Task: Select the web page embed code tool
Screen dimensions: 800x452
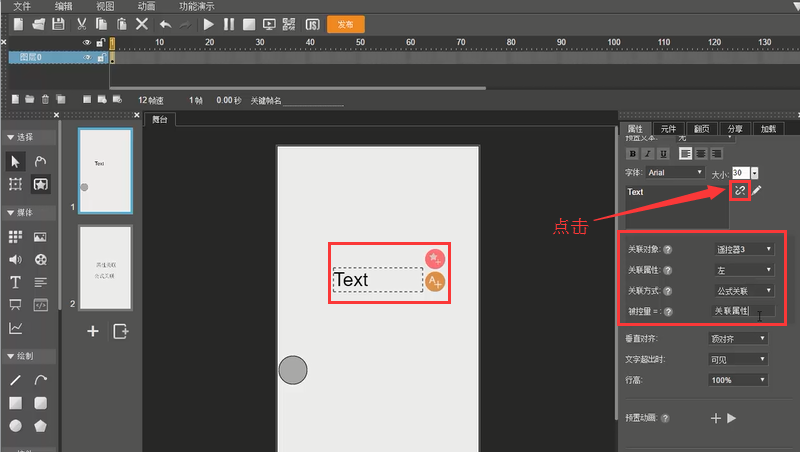Action: pyautogui.click(x=40, y=305)
